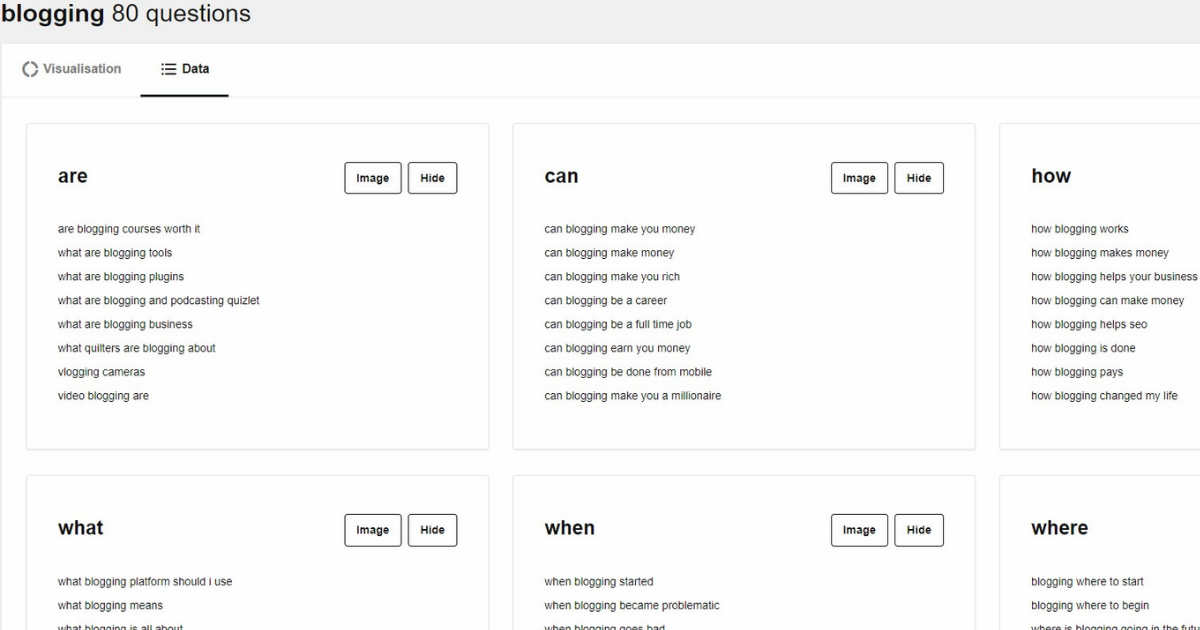1200x630 pixels.
Task: Open 'can blogging make you money'
Action: 620,229
